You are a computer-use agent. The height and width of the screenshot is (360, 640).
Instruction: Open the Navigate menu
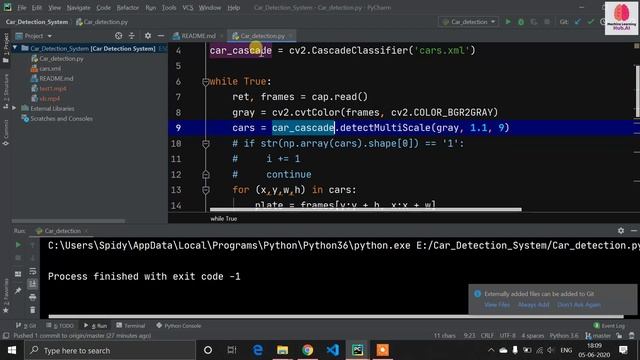click(x=78, y=7)
